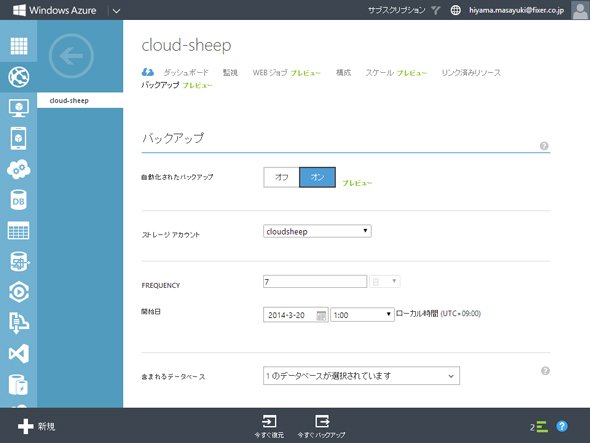Open Cloud Services gear-cloud icon
This screenshot has width=590, height=443.
pyautogui.click(x=18, y=169)
